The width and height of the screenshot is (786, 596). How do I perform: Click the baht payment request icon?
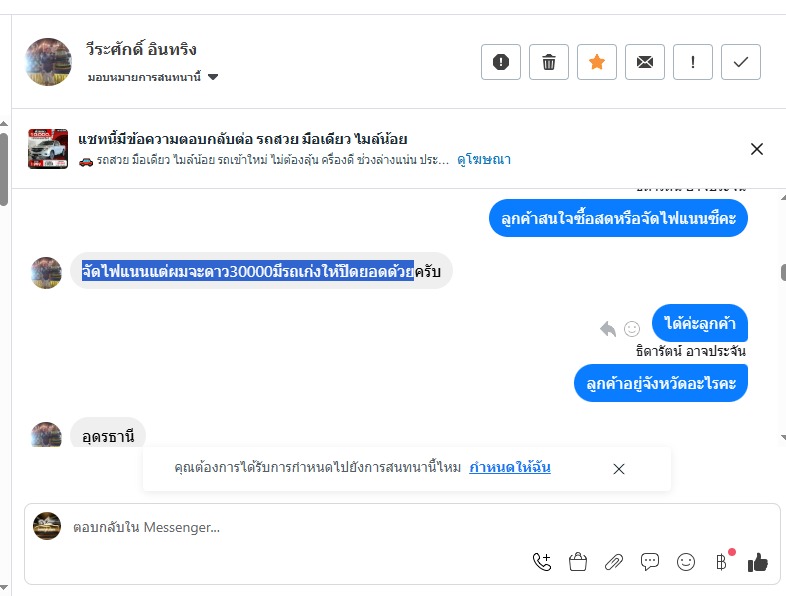[x=722, y=562]
